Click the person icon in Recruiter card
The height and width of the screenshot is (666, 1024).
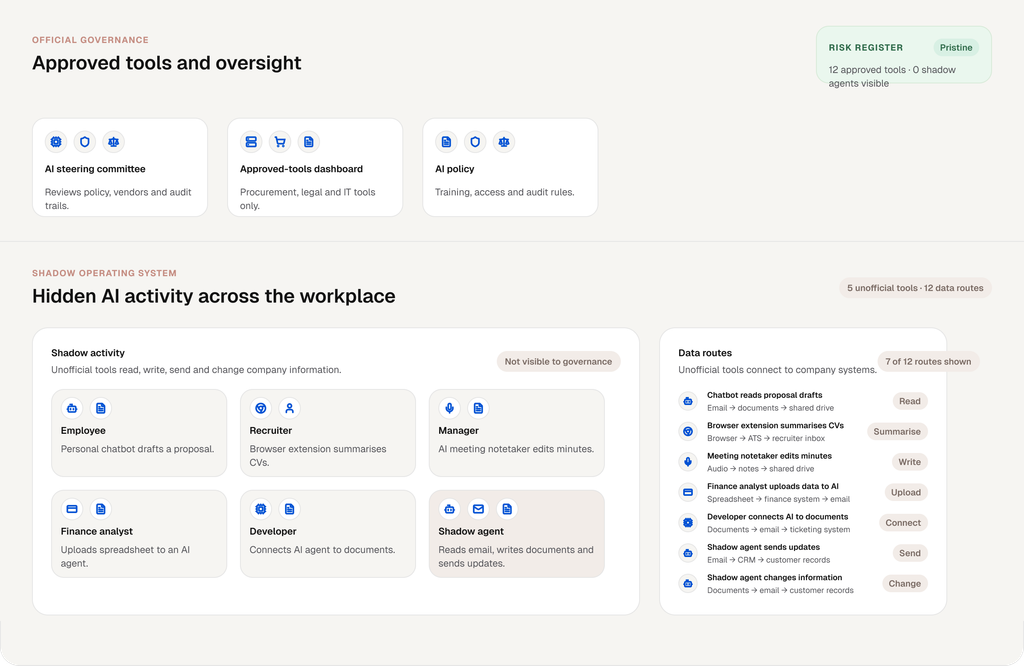pyautogui.click(x=289, y=408)
